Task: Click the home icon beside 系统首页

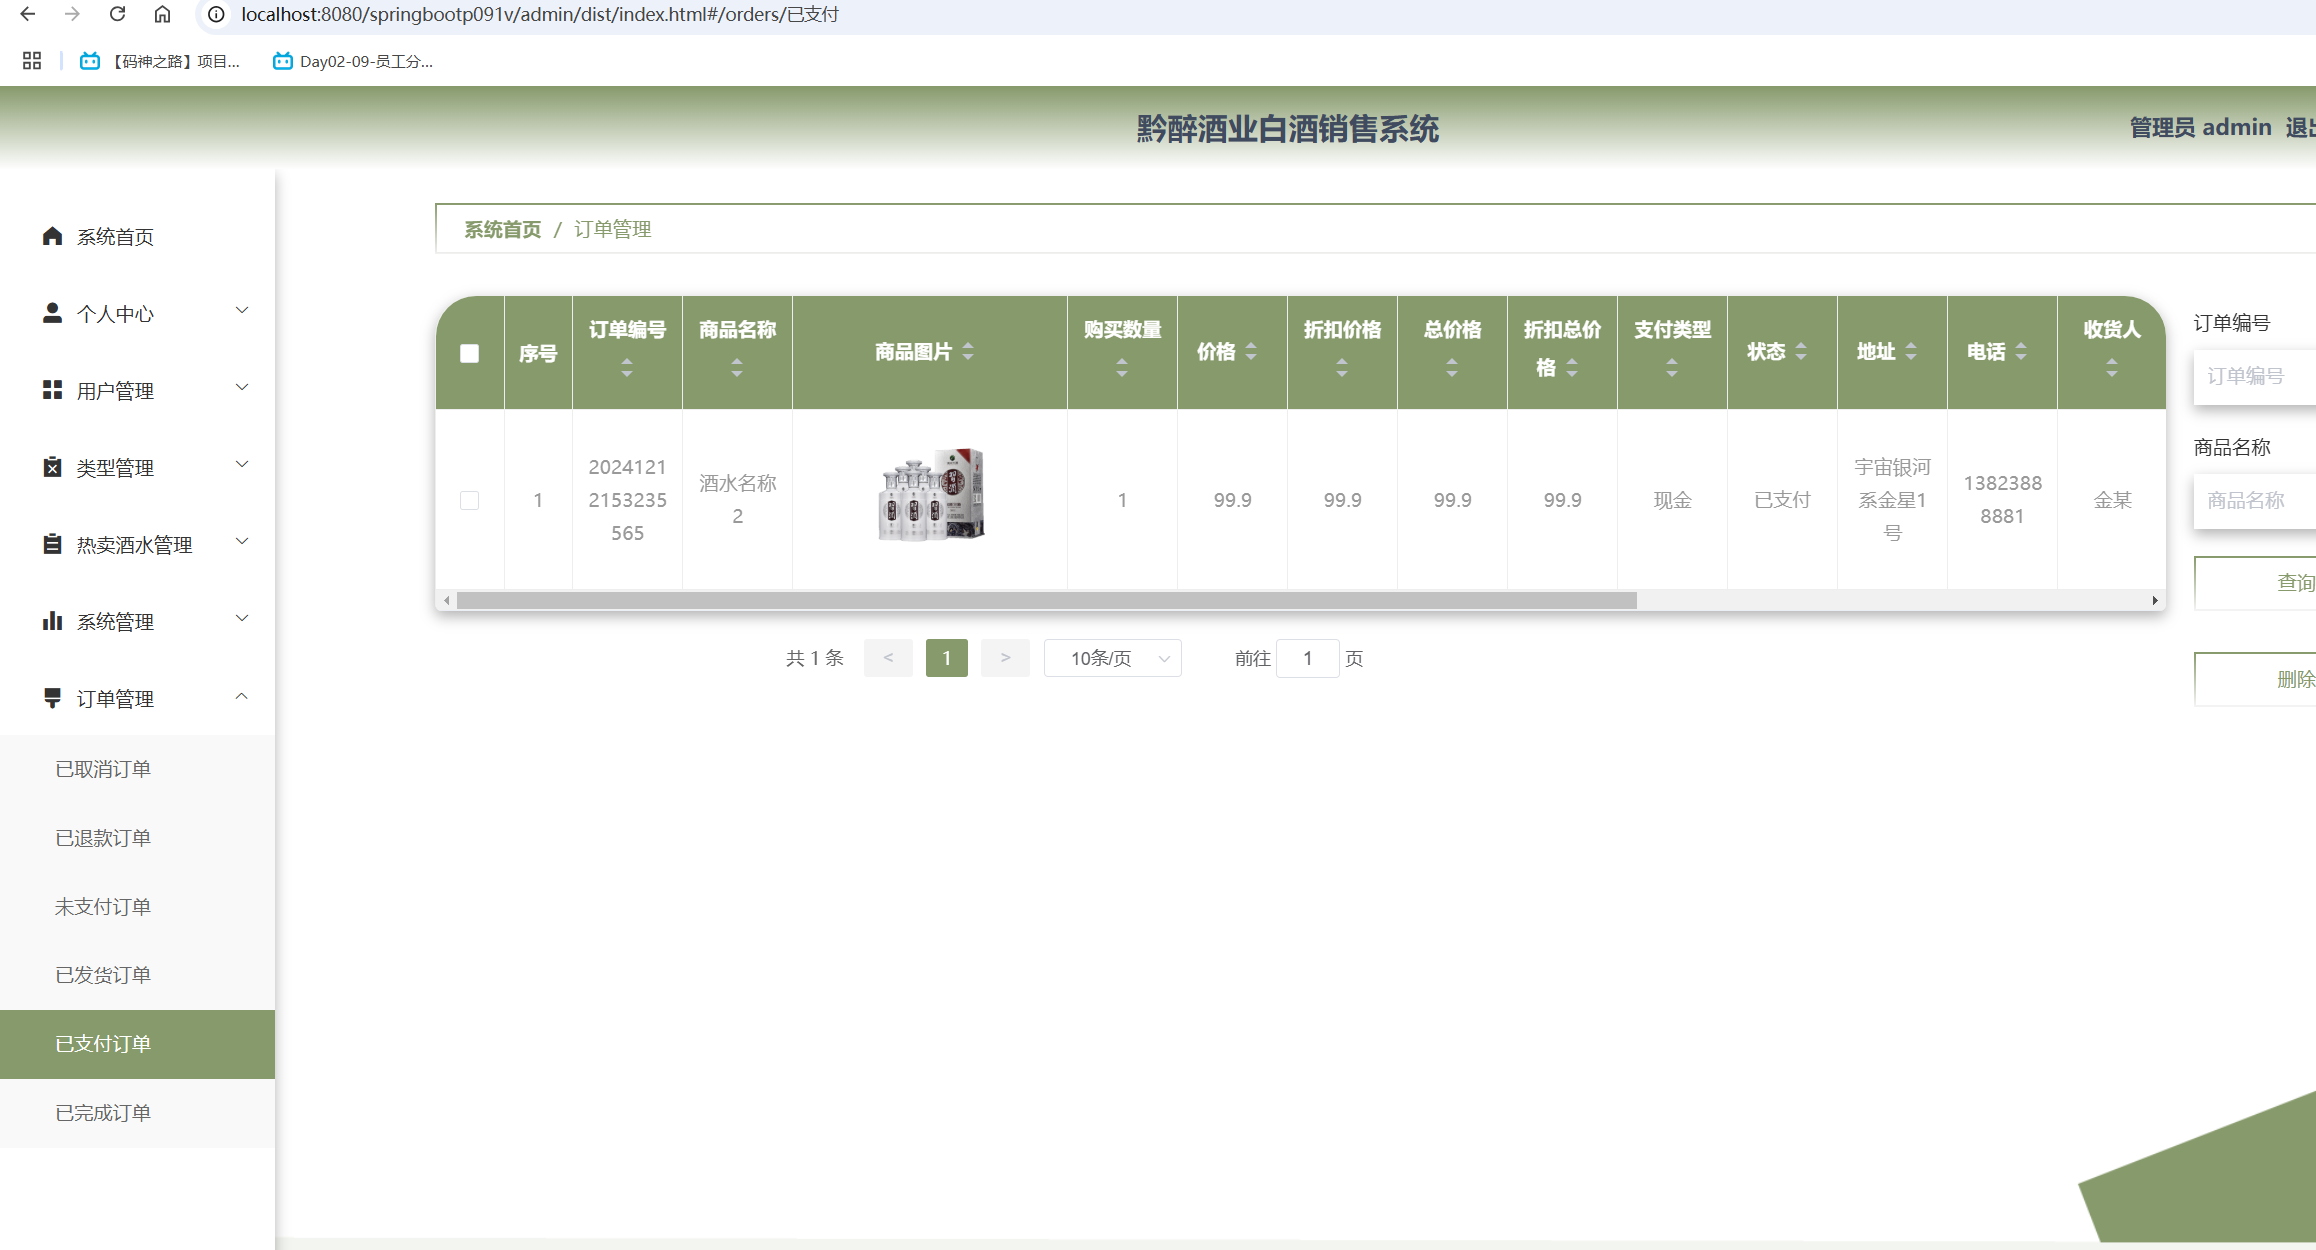Action: pos(53,236)
